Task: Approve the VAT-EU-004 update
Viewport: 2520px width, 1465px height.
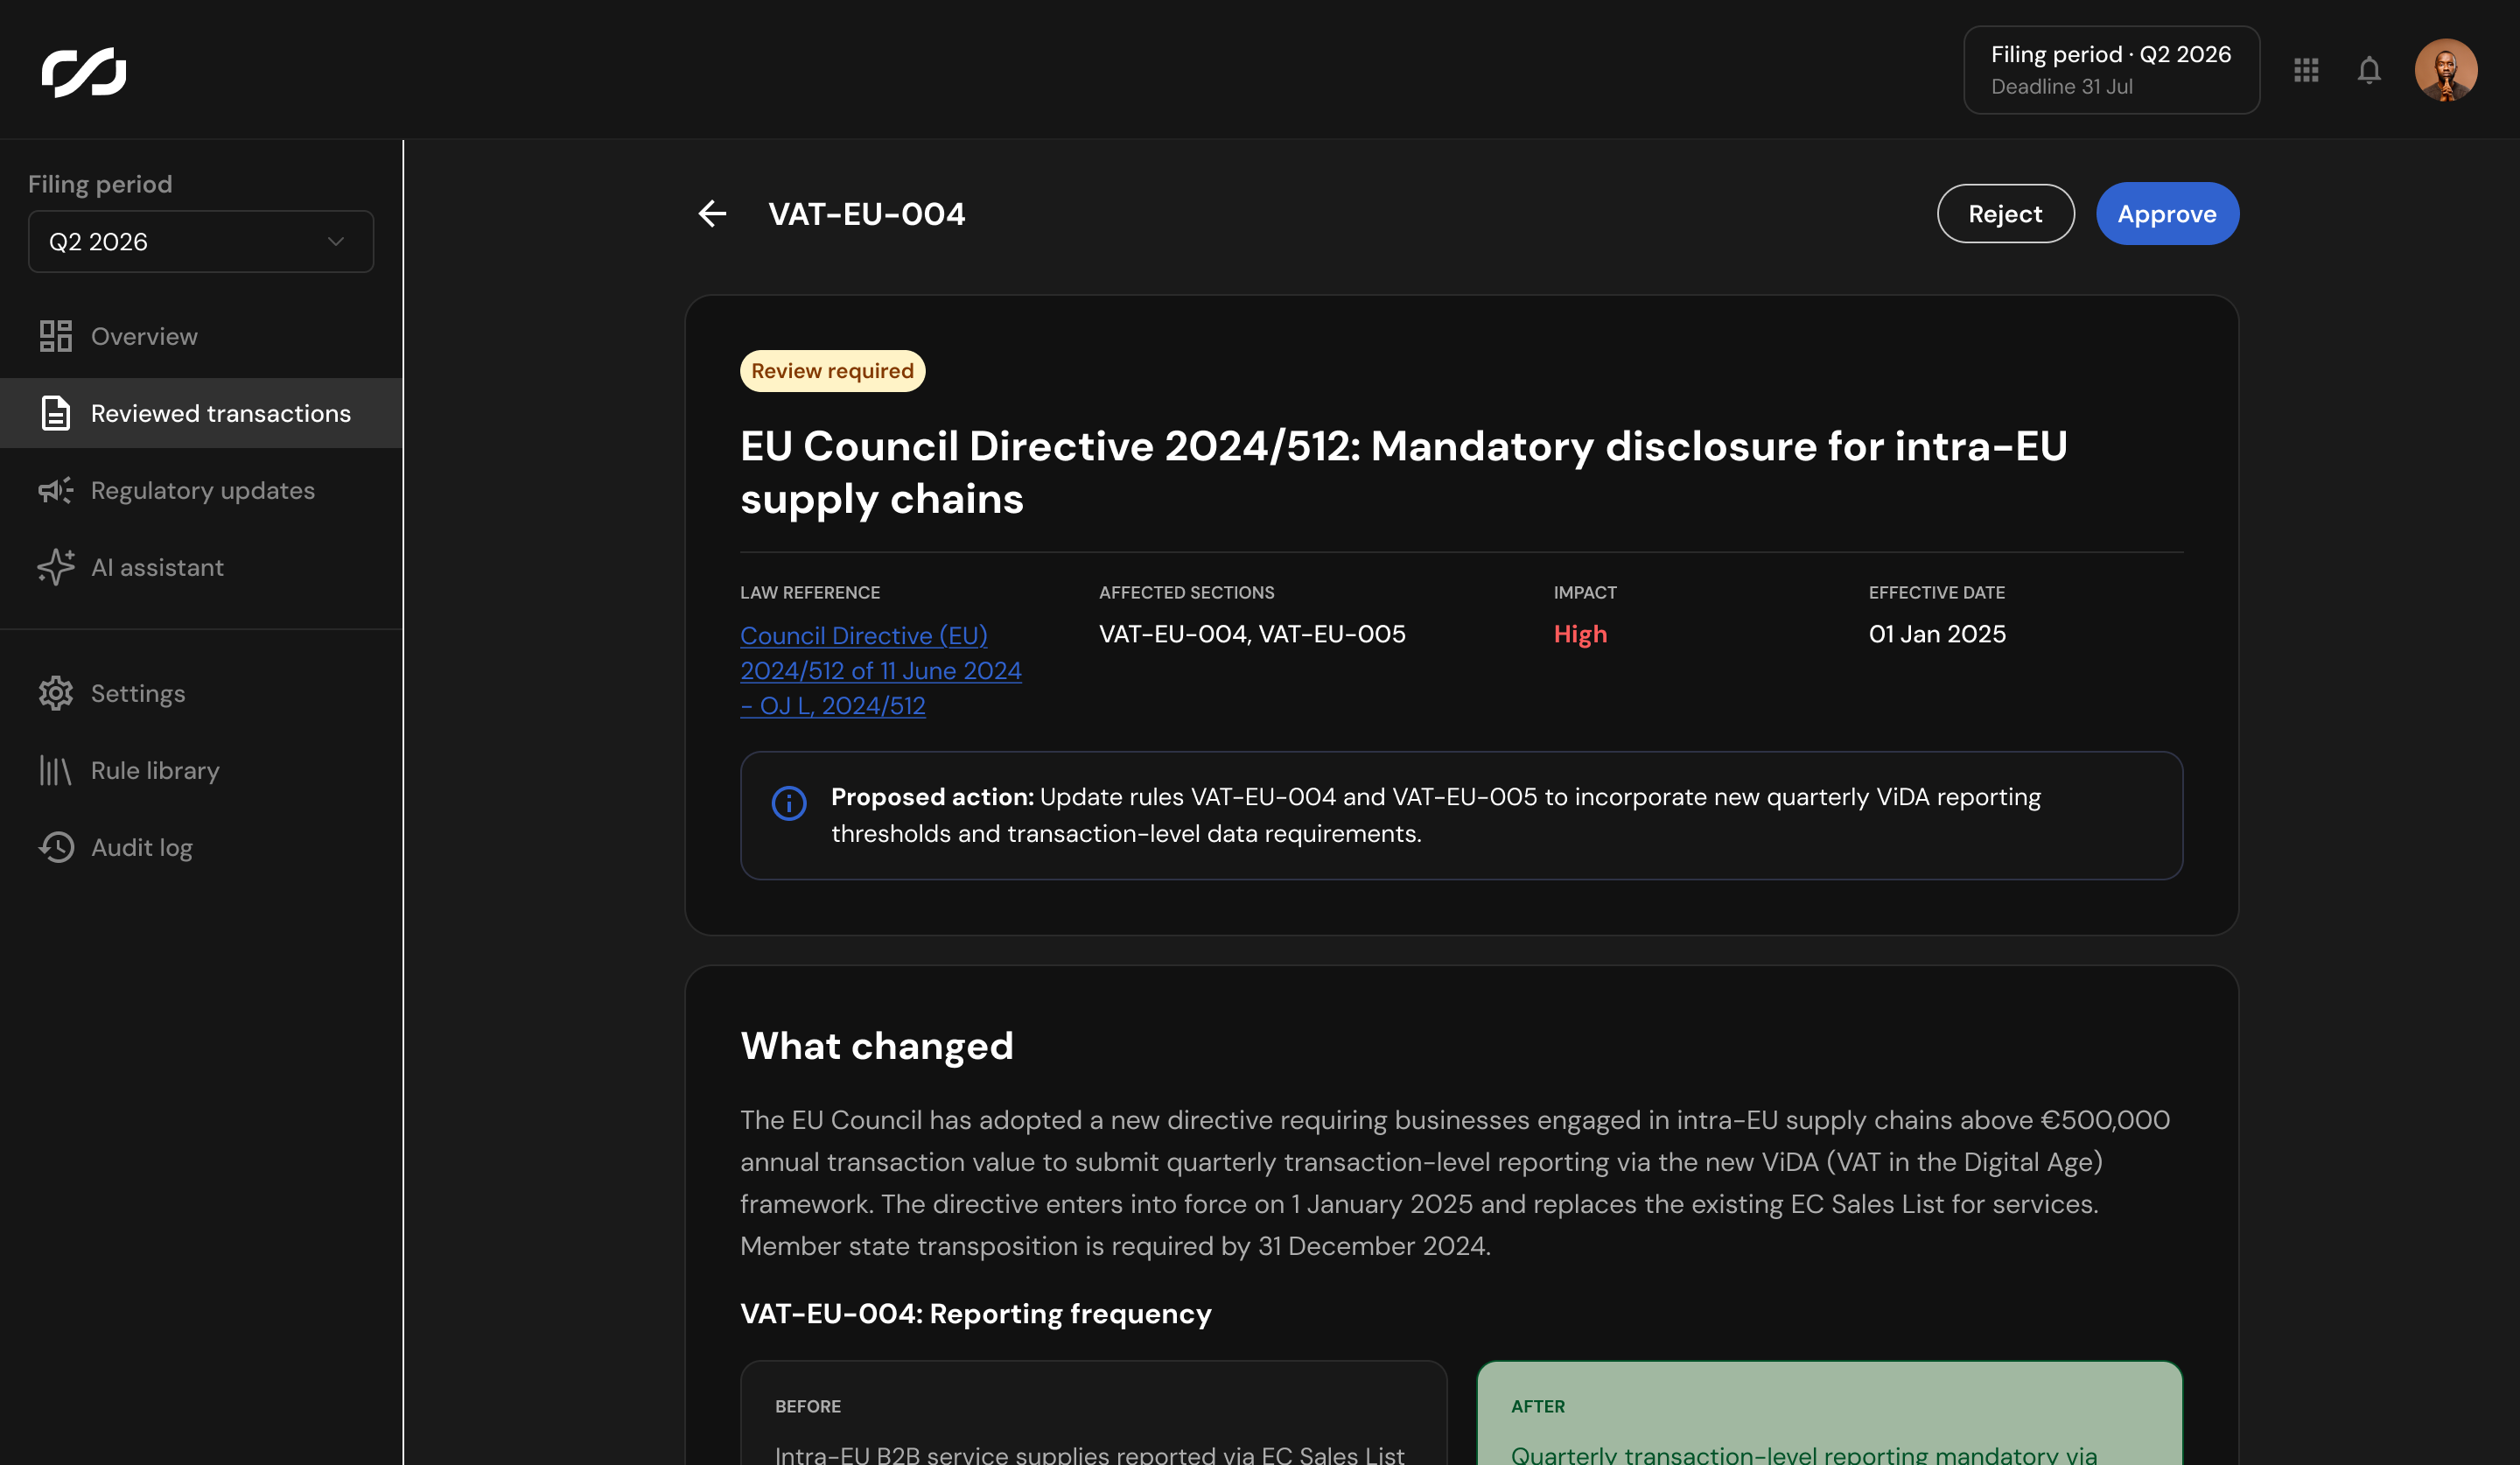Action: click(x=2167, y=213)
